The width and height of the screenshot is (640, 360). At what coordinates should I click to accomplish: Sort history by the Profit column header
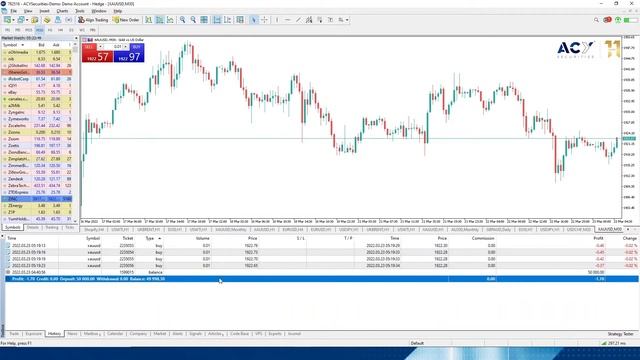point(598,238)
